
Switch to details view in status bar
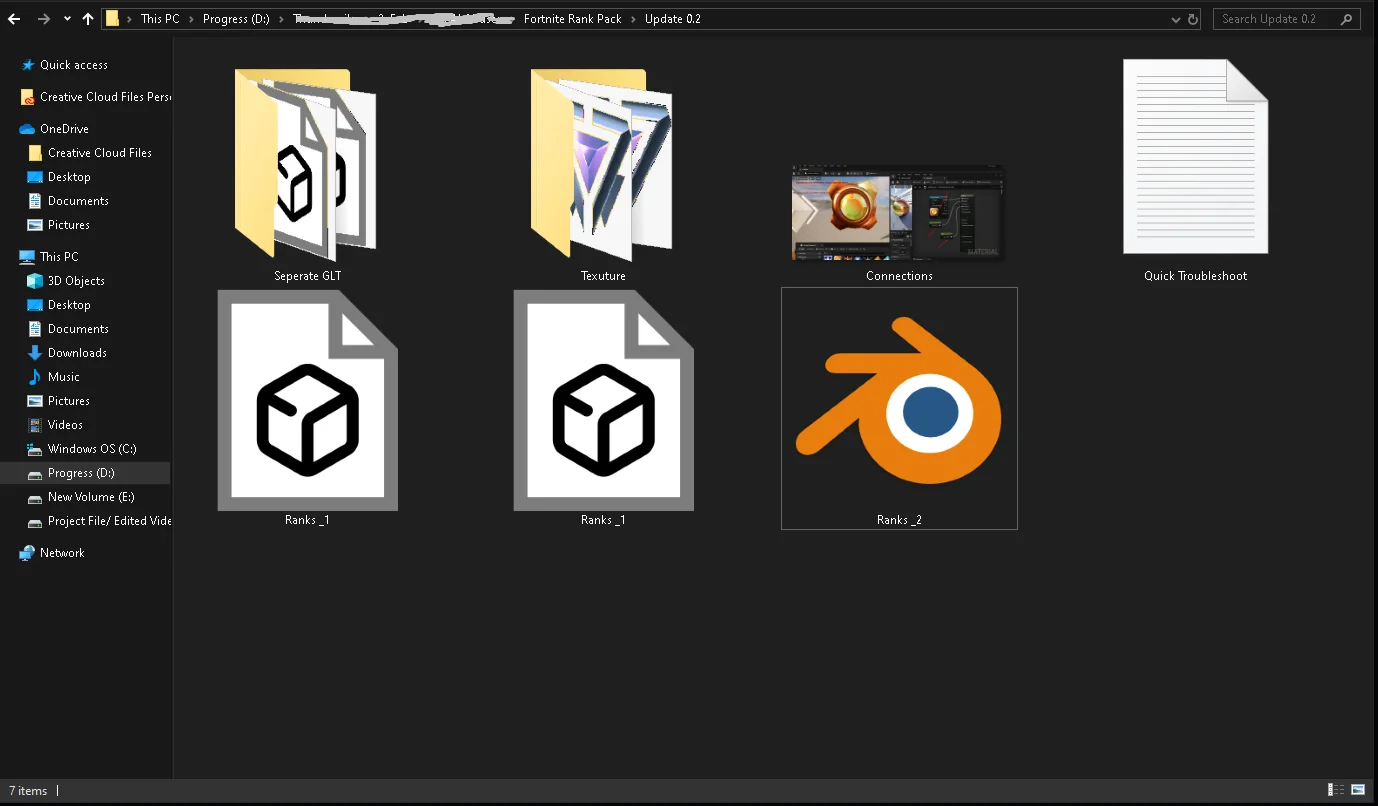[1335, 790]
